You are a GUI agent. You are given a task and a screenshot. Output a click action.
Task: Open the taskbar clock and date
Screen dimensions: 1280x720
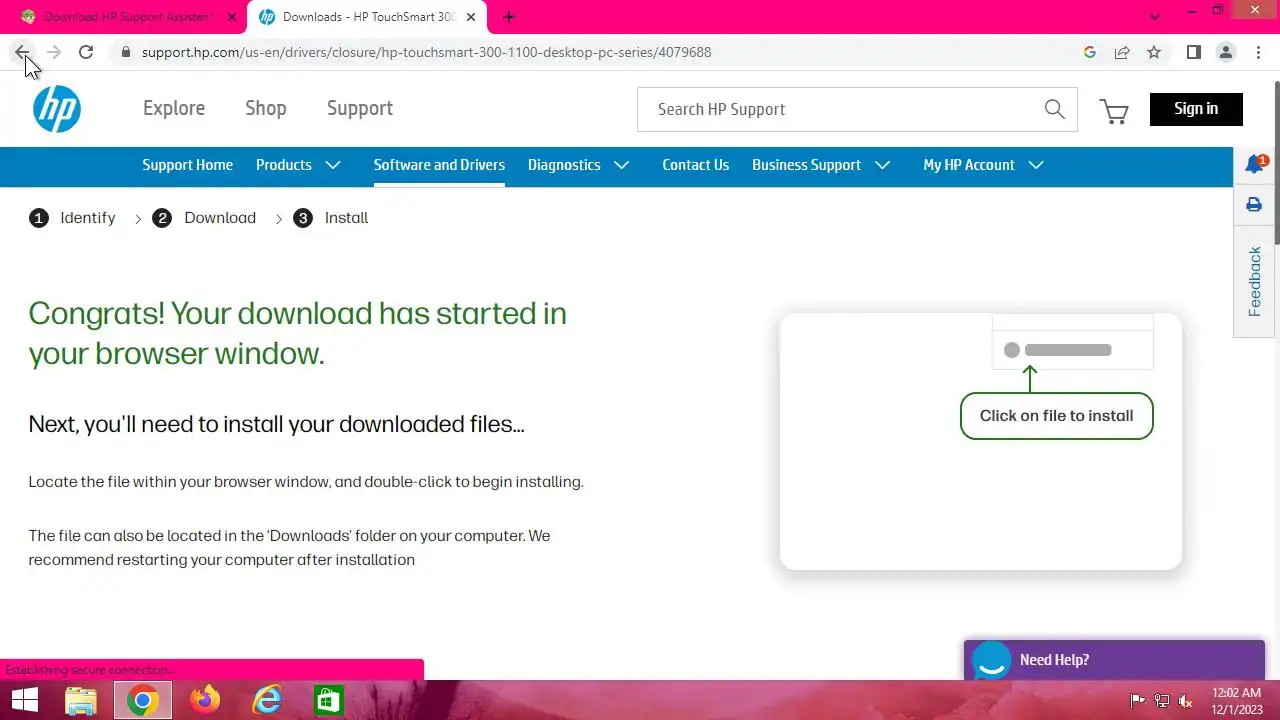tap(1236, 701)
